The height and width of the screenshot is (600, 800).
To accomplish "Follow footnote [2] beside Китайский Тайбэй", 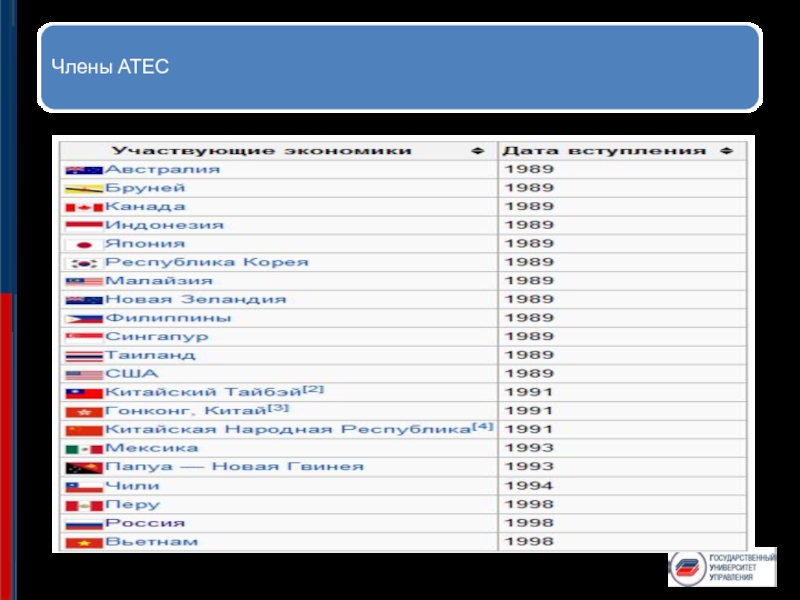I will (313, 389).
